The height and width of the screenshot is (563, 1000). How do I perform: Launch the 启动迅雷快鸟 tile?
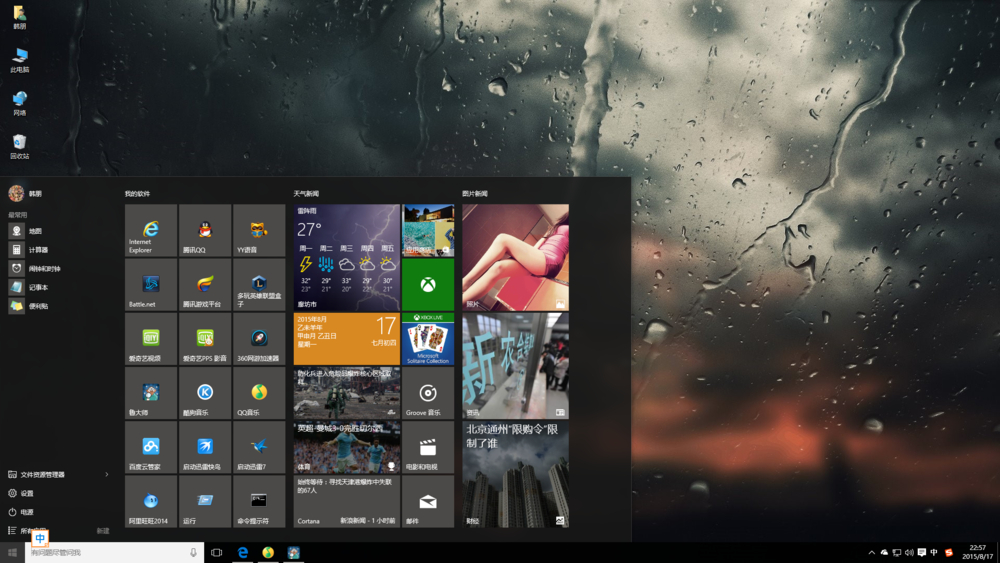[205, 447]
